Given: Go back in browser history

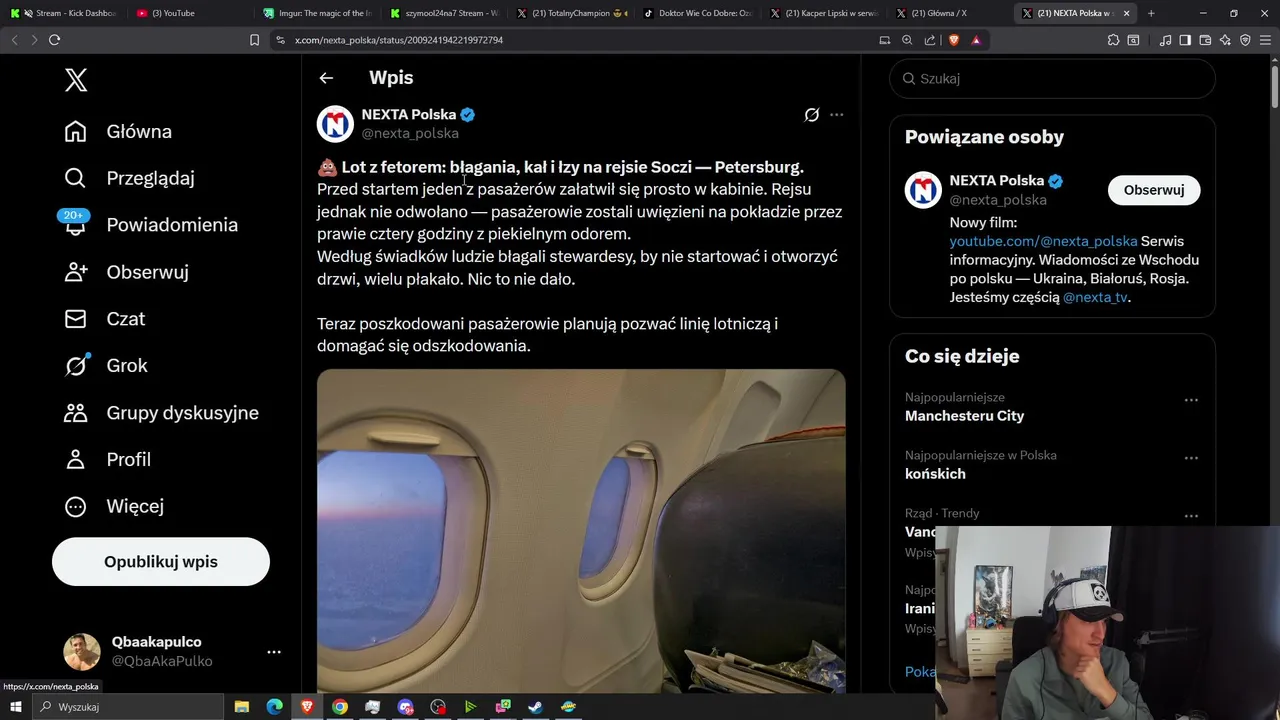Looking at the screenshot, I should click(x=14, y=40).
